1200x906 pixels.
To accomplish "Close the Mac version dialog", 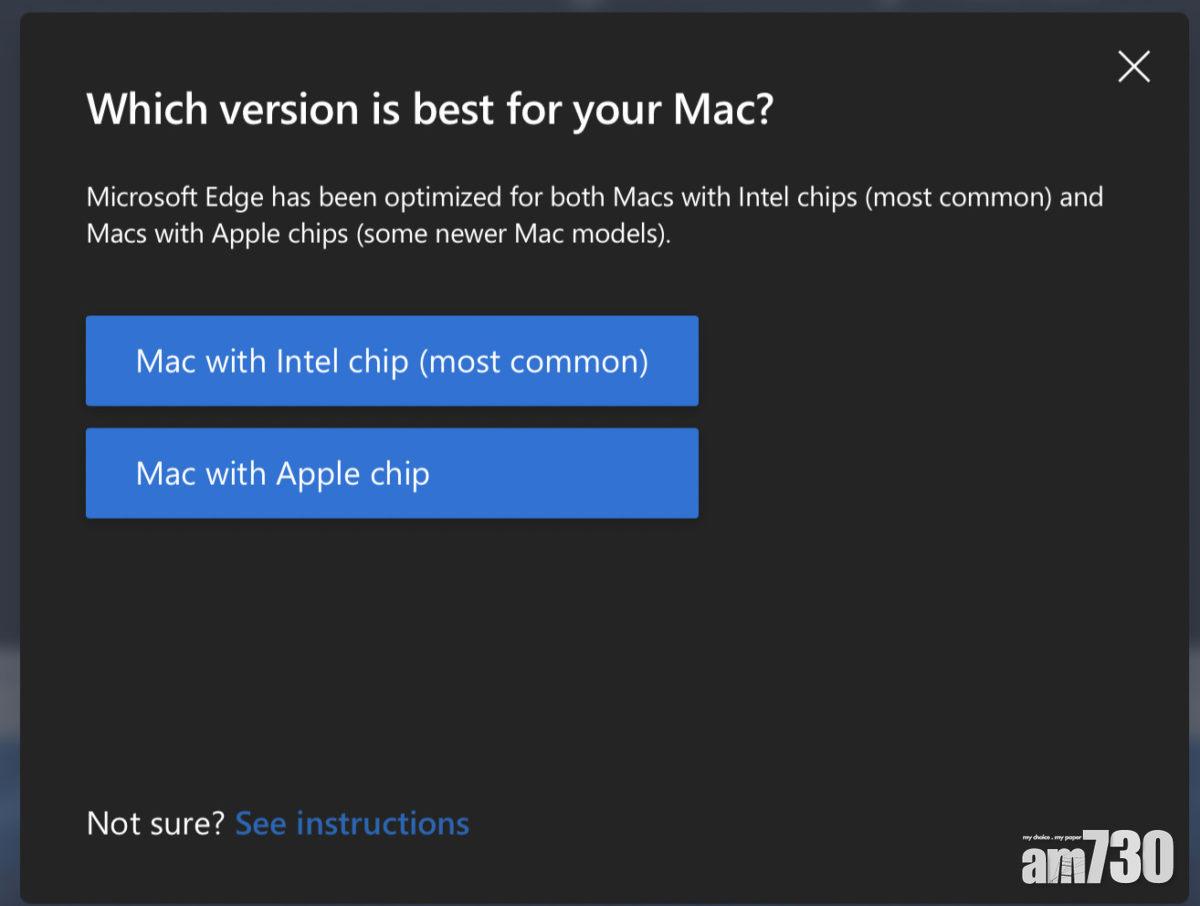I will 1134,67.
